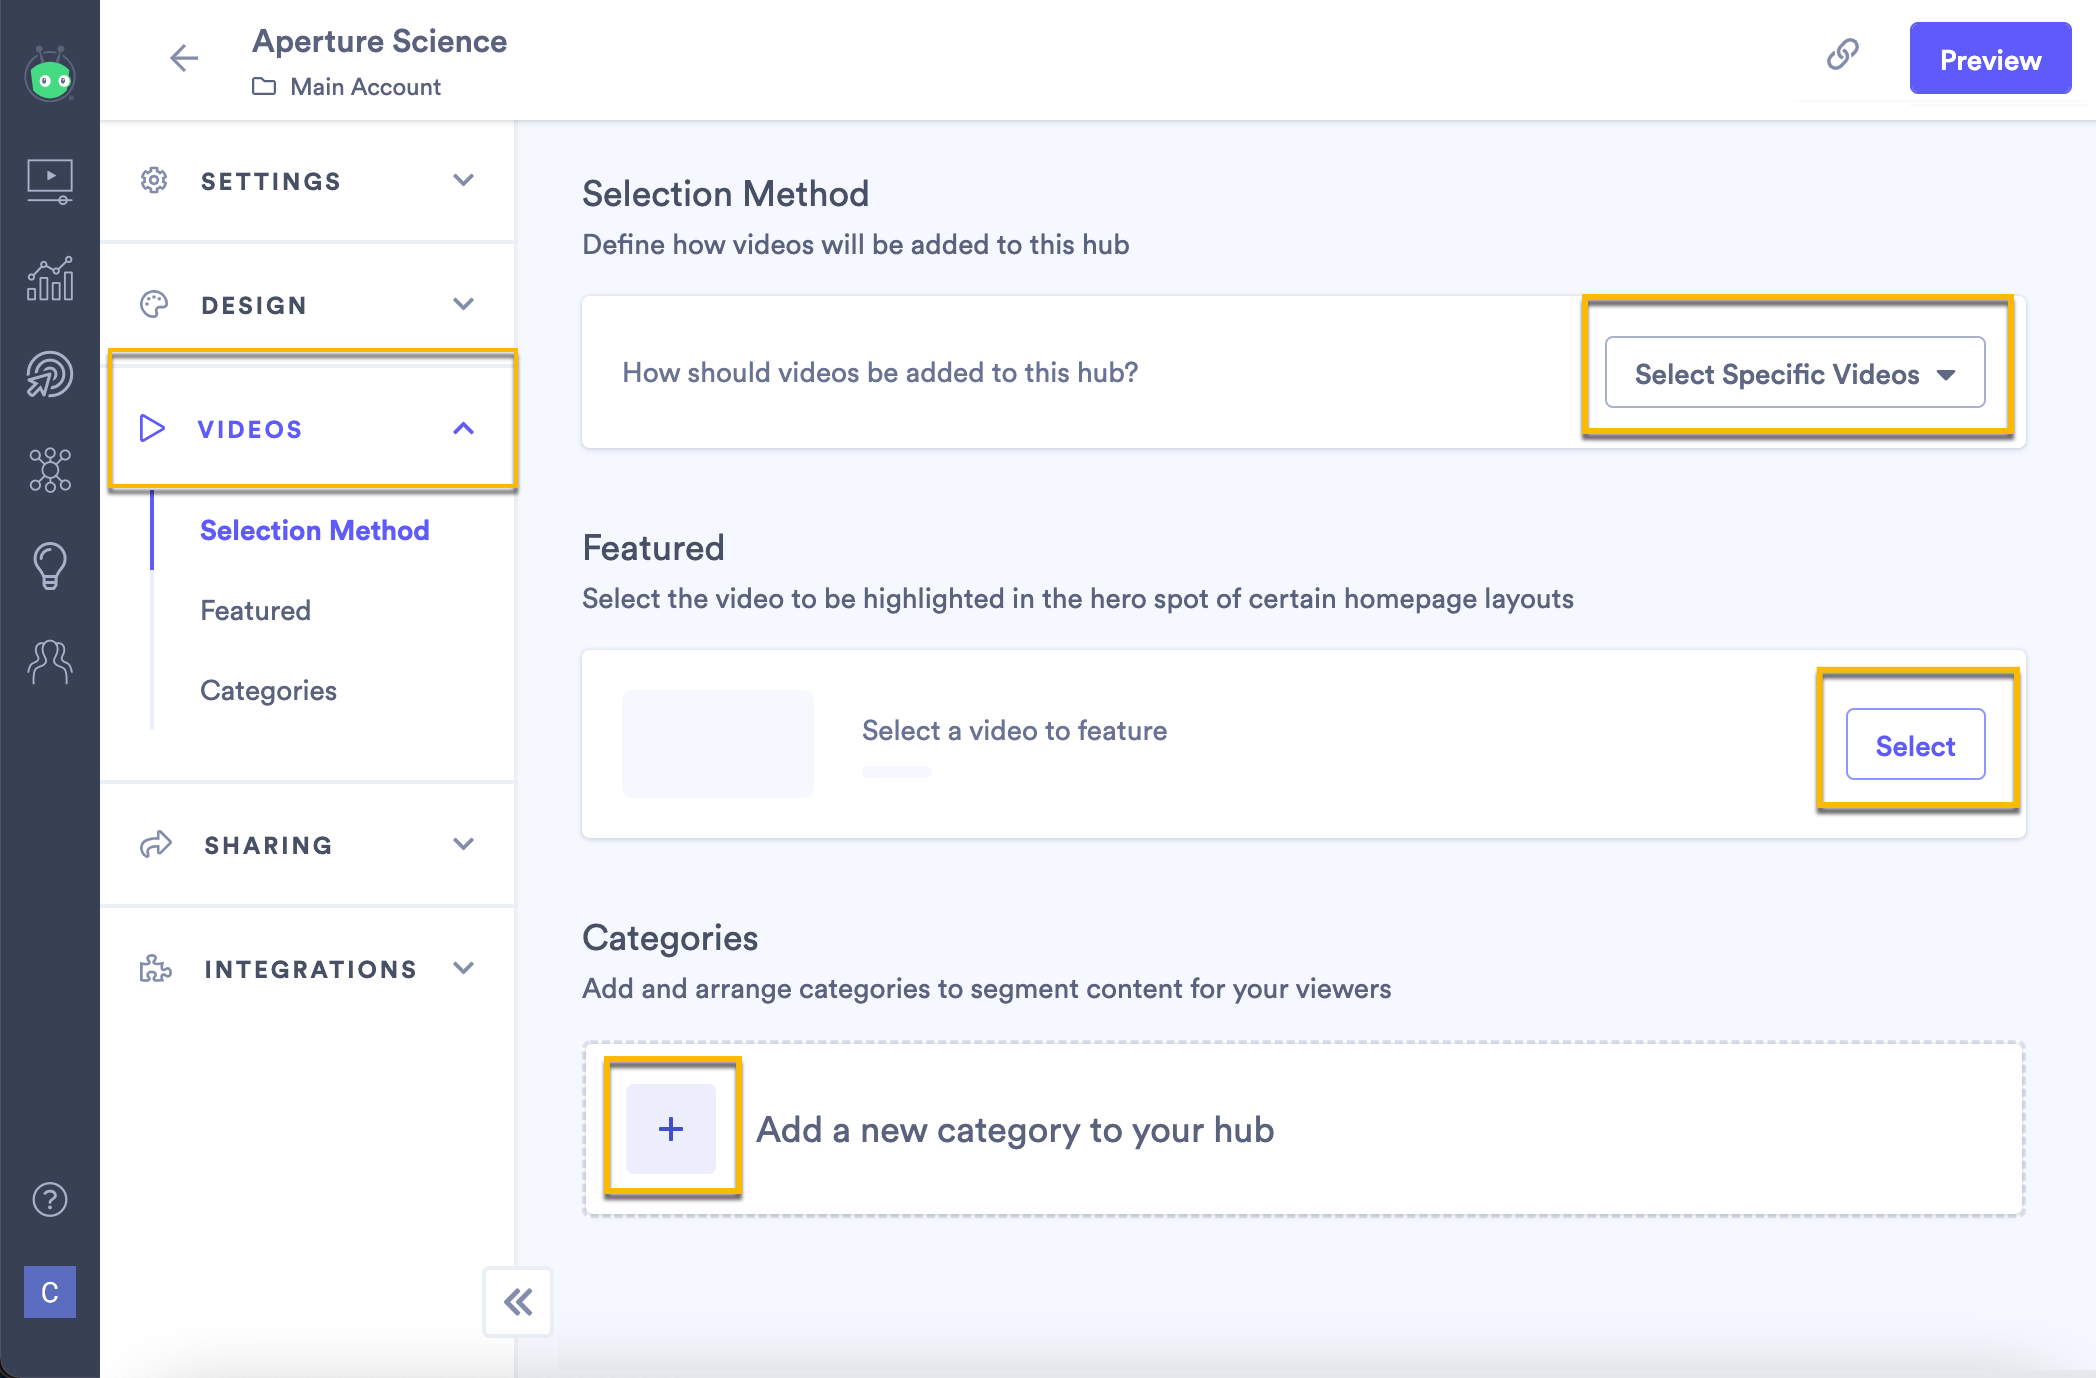Open the team users icon in sidebar
The width and height of the screenshot is (2096, 1378).
[50, 661]
